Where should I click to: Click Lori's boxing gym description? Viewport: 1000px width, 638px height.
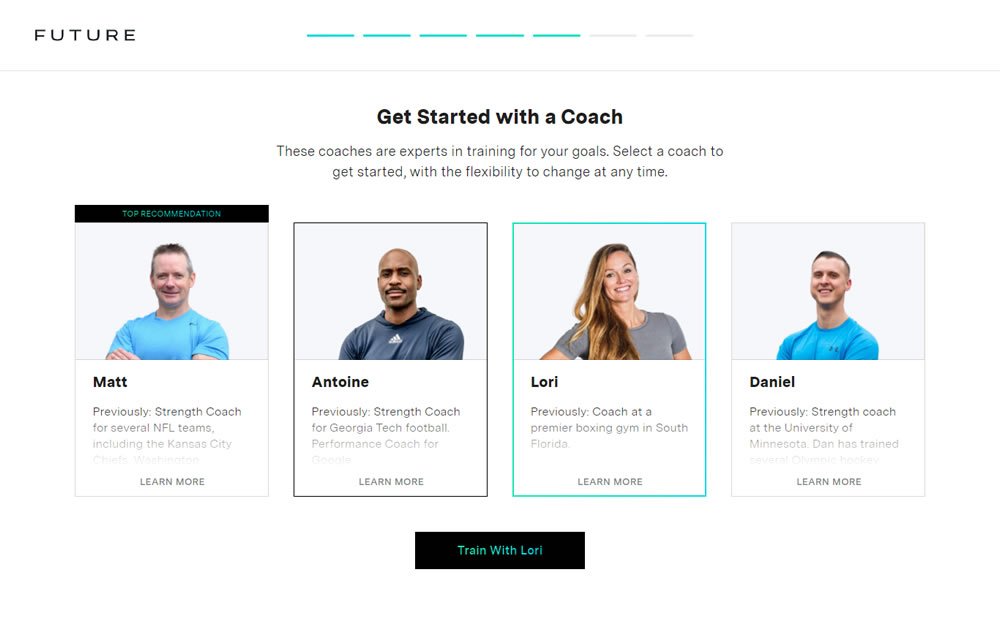tap(609, 427)
